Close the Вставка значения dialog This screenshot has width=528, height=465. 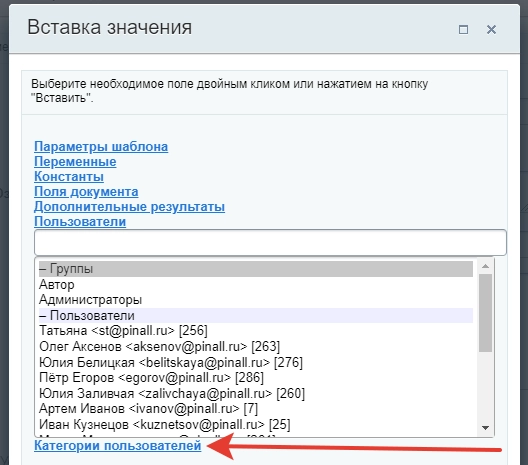491,30
